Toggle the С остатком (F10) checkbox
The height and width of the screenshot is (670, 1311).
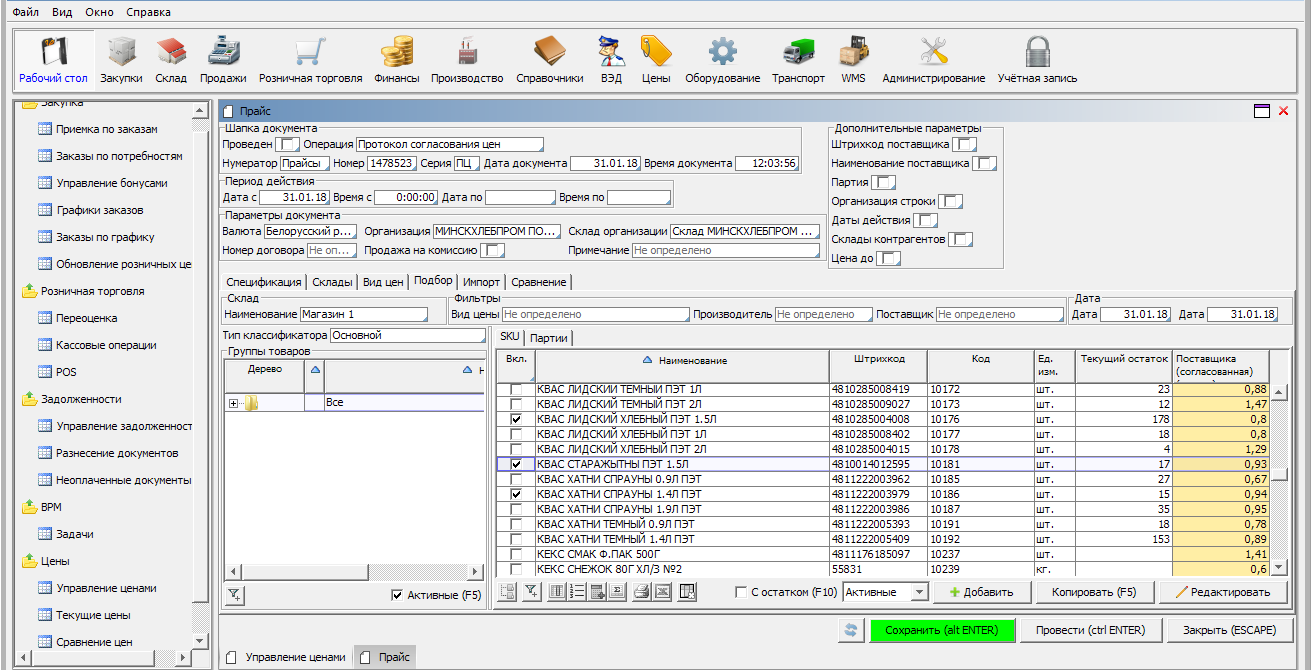point(741,592)
